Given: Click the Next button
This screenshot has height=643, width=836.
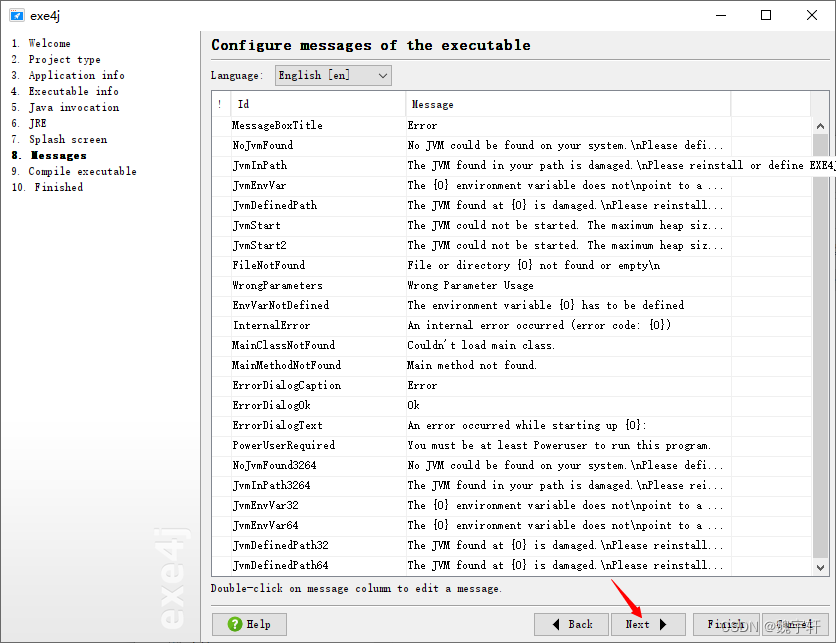Looking at the screenshot, I should coord(648,624).
